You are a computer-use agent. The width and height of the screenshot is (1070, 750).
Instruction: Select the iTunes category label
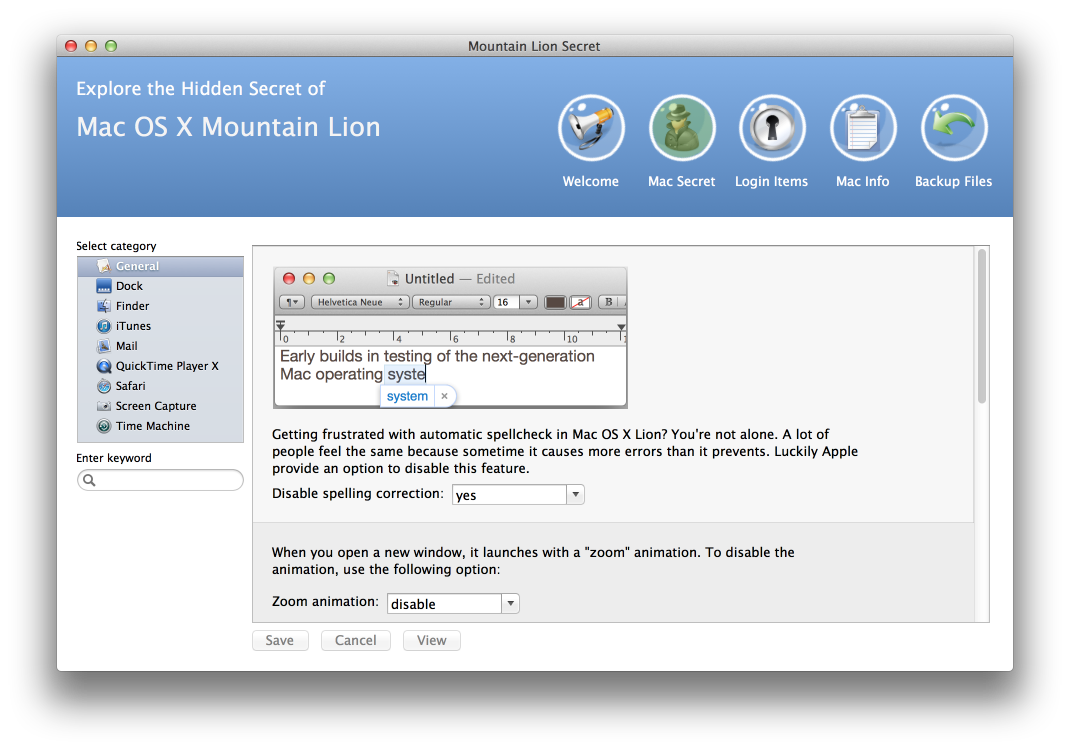coord(133,326)
